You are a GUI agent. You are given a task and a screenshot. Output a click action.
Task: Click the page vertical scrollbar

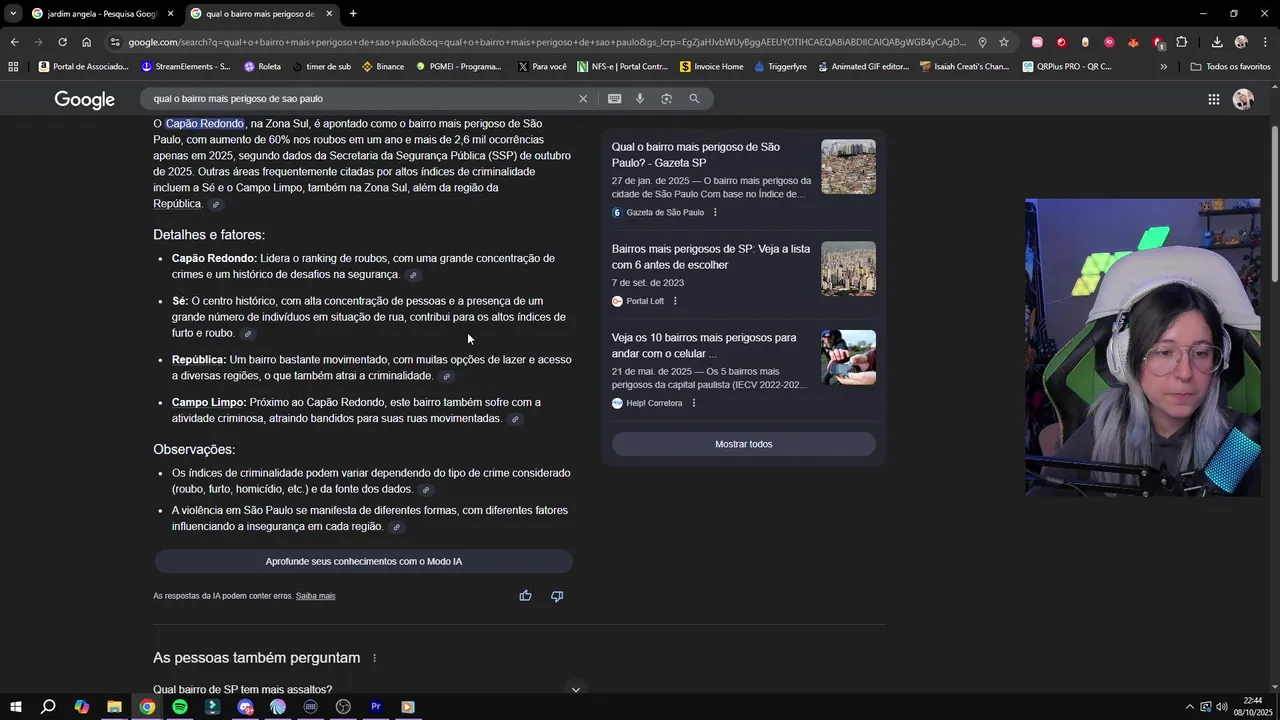click(x=1274, y=204)
